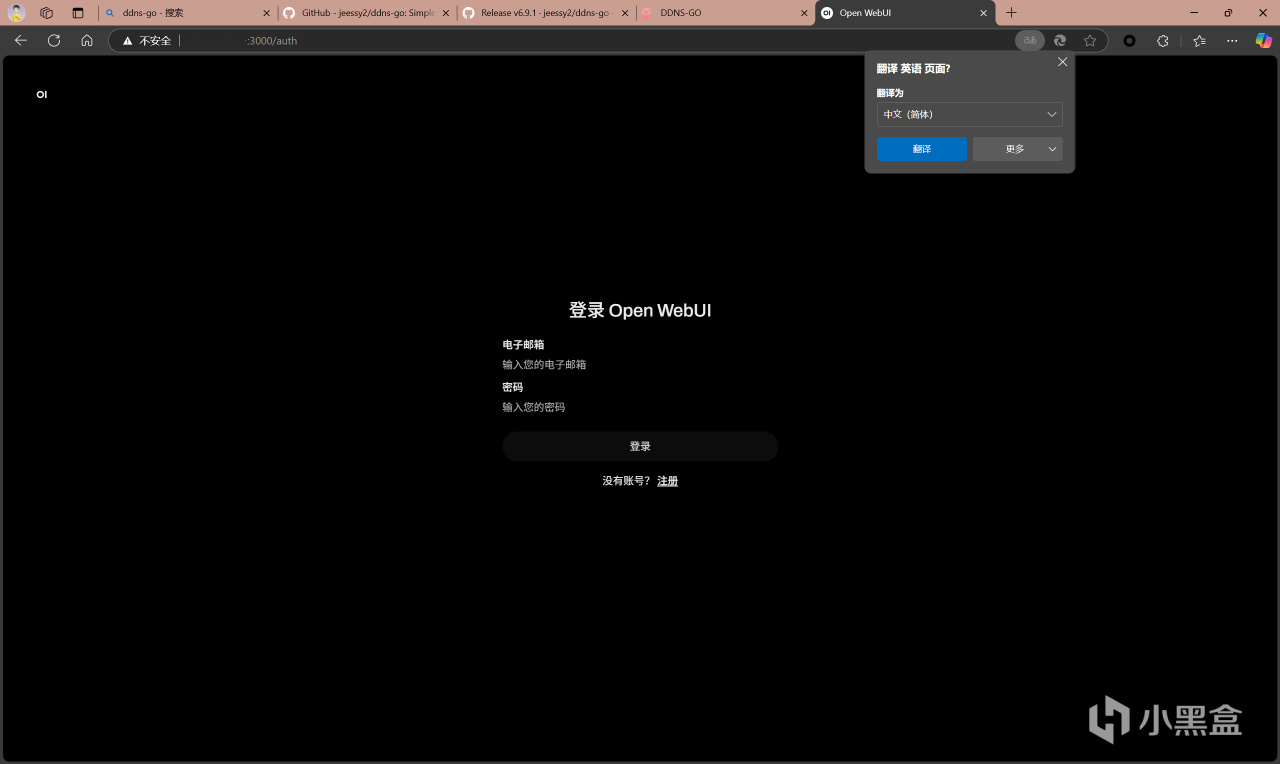This screenshot has height=764, width=1280.
Task: Expand the 更多 options dropdown
Action: [x=1018, y=149]
